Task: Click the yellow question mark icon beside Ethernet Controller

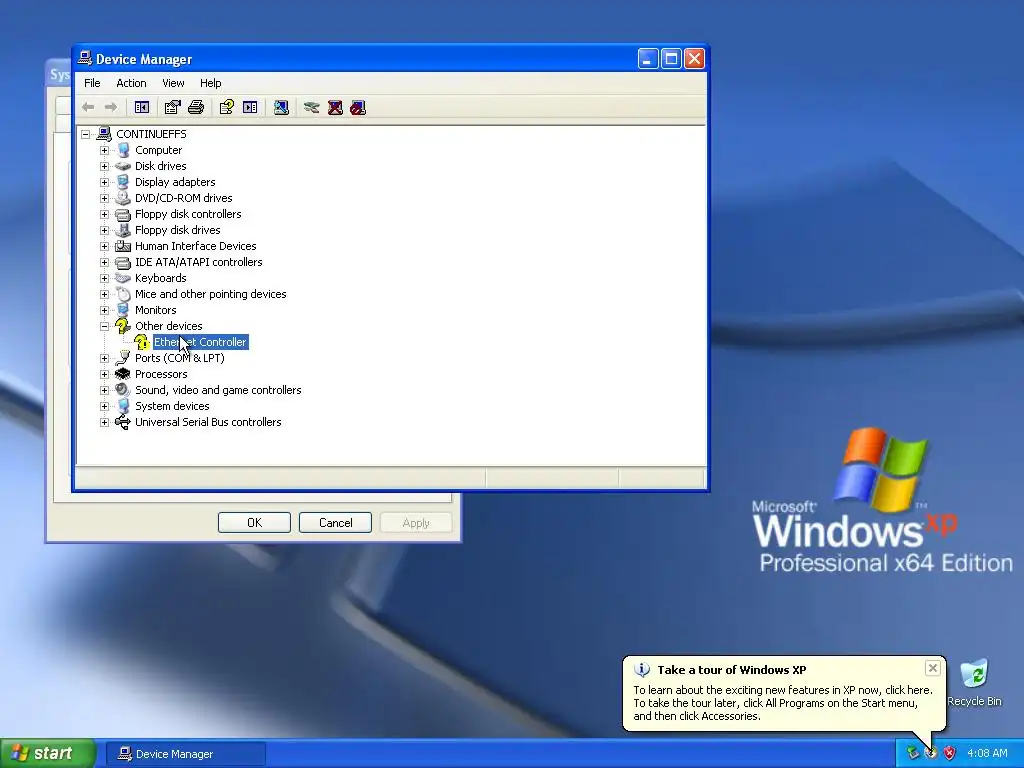Action: pyautogui.click(x=142, y=342)
